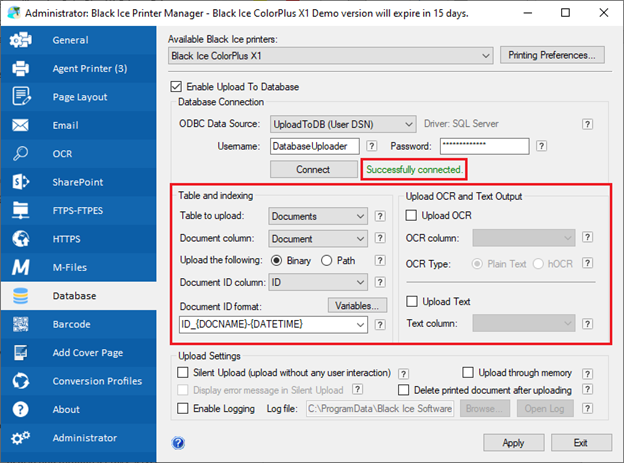Go to Conversion Profiles tab
Viewport: 624px width, 463px height.
point(78,381)
